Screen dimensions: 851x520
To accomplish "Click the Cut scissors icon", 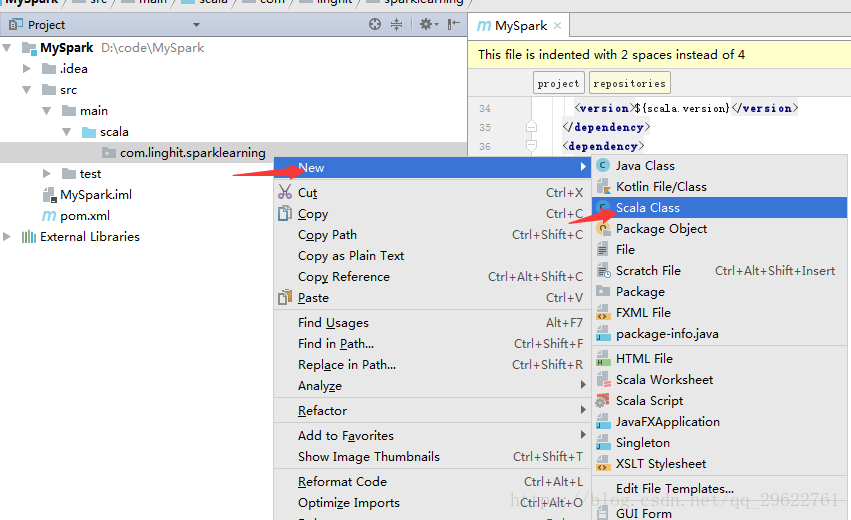I will click(x=285, y=192).
